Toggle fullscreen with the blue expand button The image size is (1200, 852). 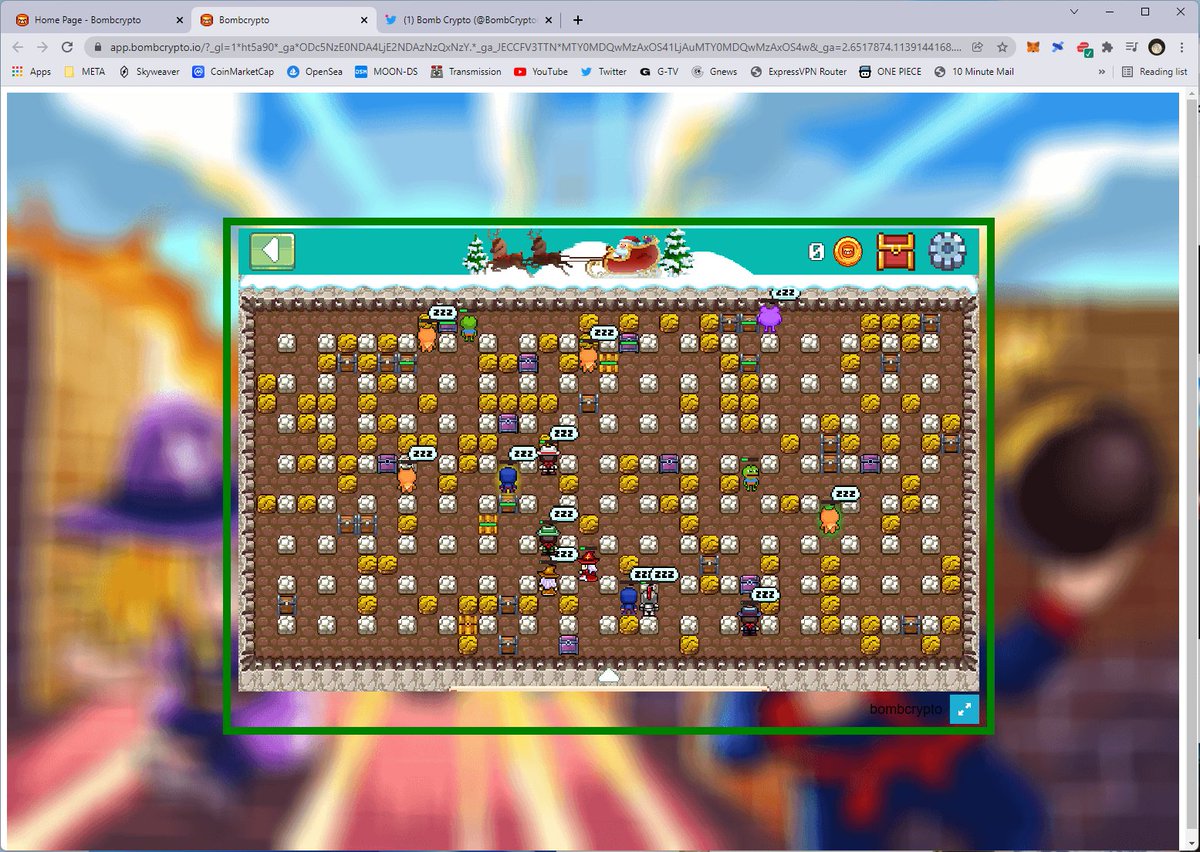963,708
